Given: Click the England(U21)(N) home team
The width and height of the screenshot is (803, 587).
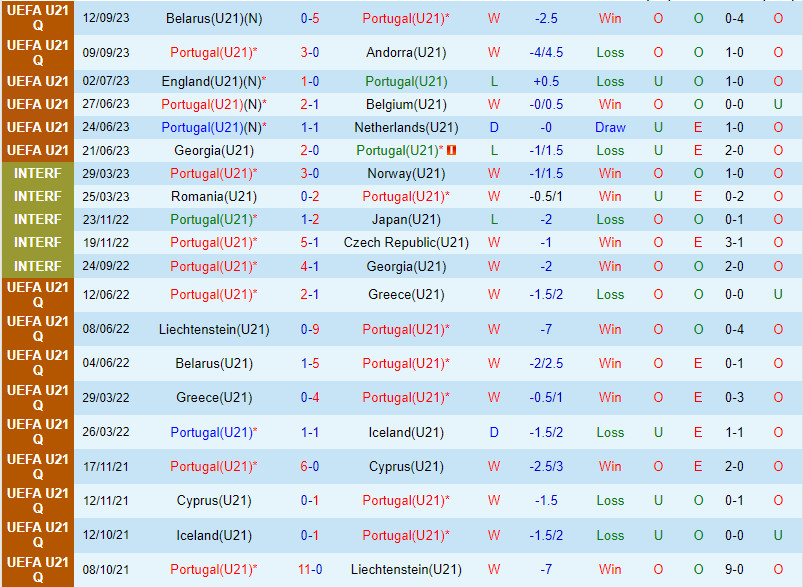Looking at the screenshot, I should [x=213, y=81].
